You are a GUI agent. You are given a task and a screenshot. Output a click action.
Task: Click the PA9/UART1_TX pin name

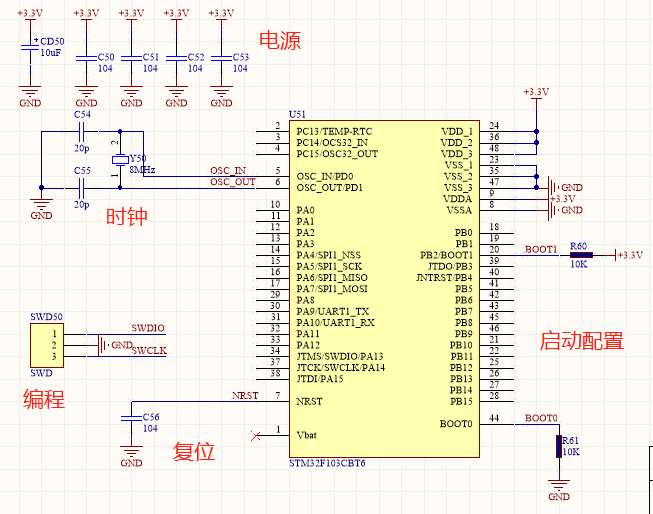333,312
